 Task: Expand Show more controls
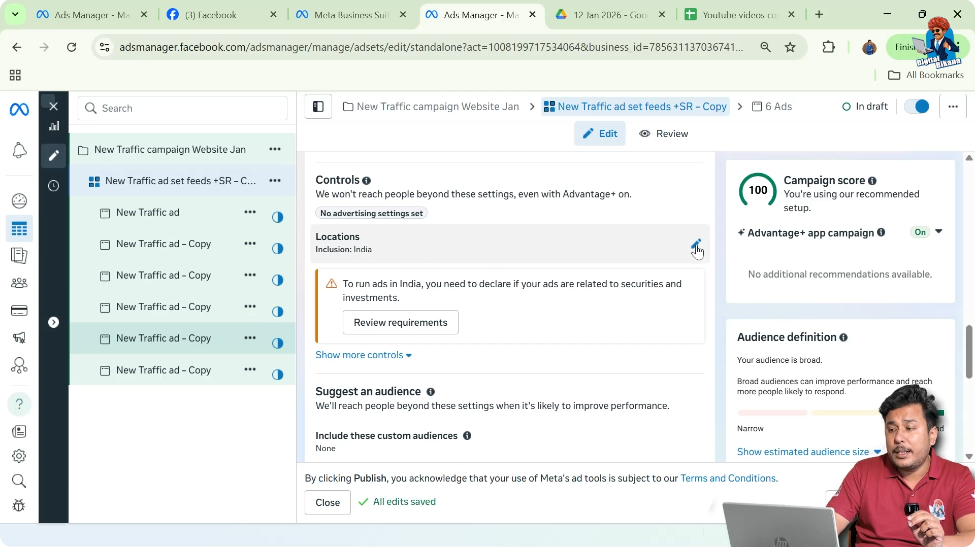coord(363,355)
